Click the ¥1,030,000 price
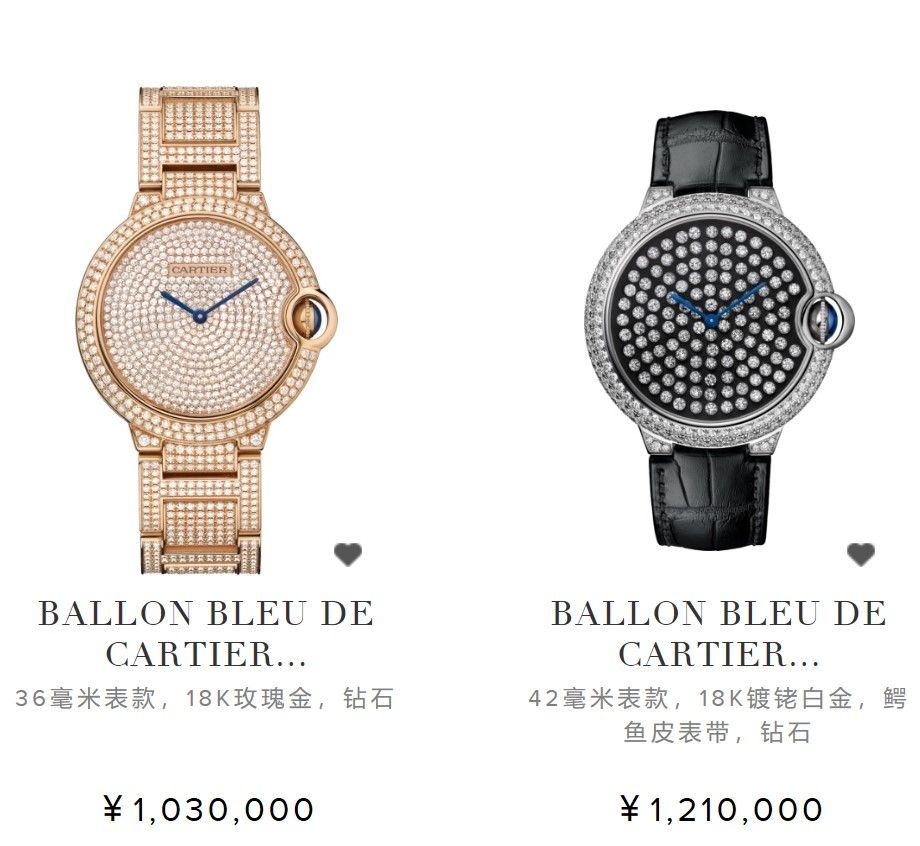920x846 pixels. coord(208,810)
